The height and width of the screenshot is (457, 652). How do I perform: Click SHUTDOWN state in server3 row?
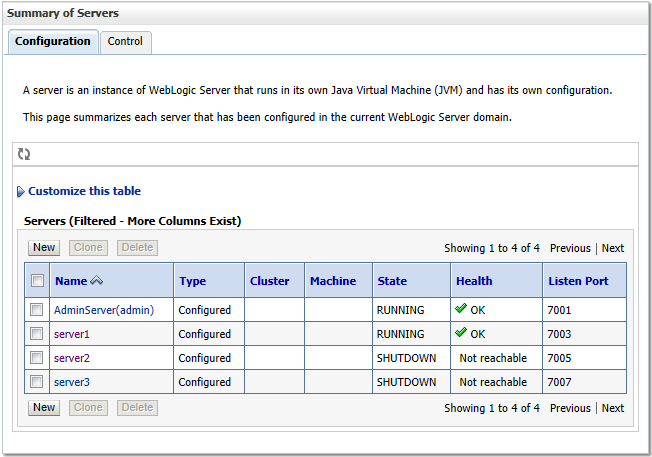406,383
